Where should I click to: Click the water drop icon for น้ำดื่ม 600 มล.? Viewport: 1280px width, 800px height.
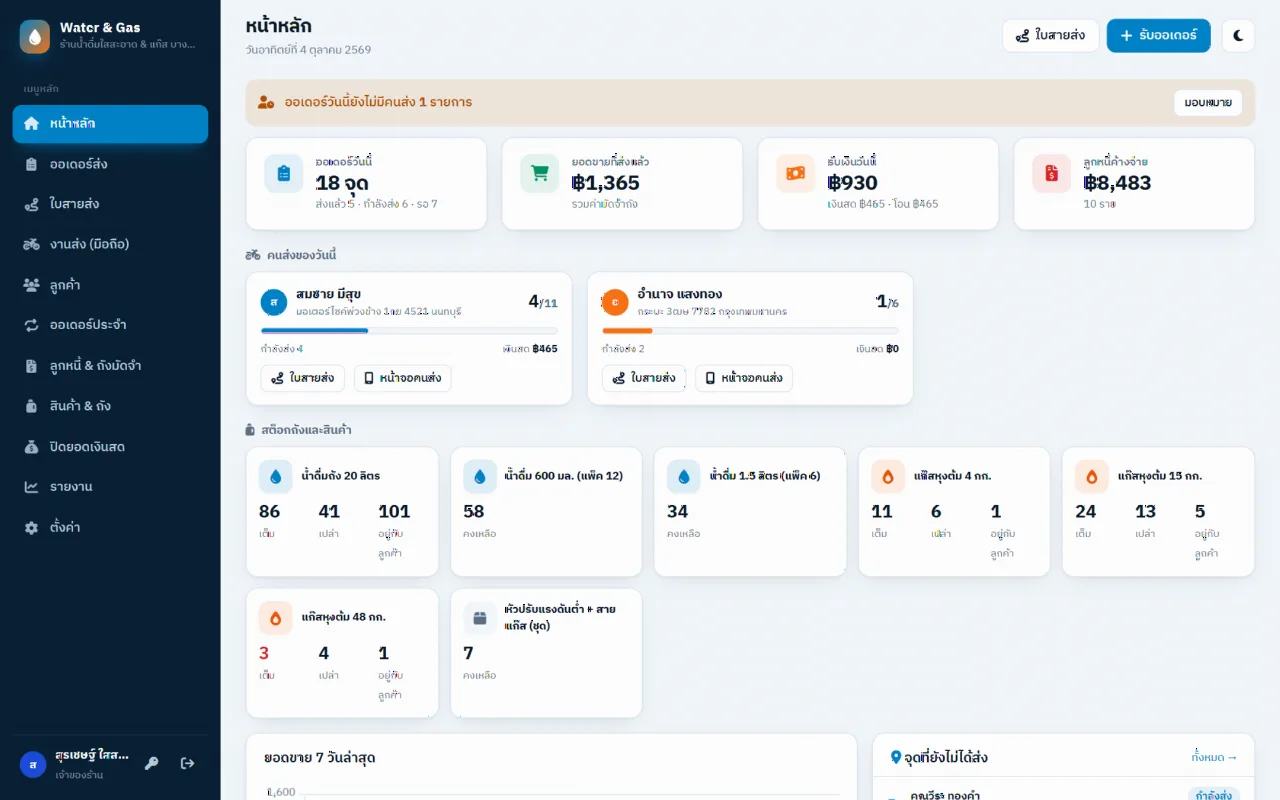(x=480, y=477)
